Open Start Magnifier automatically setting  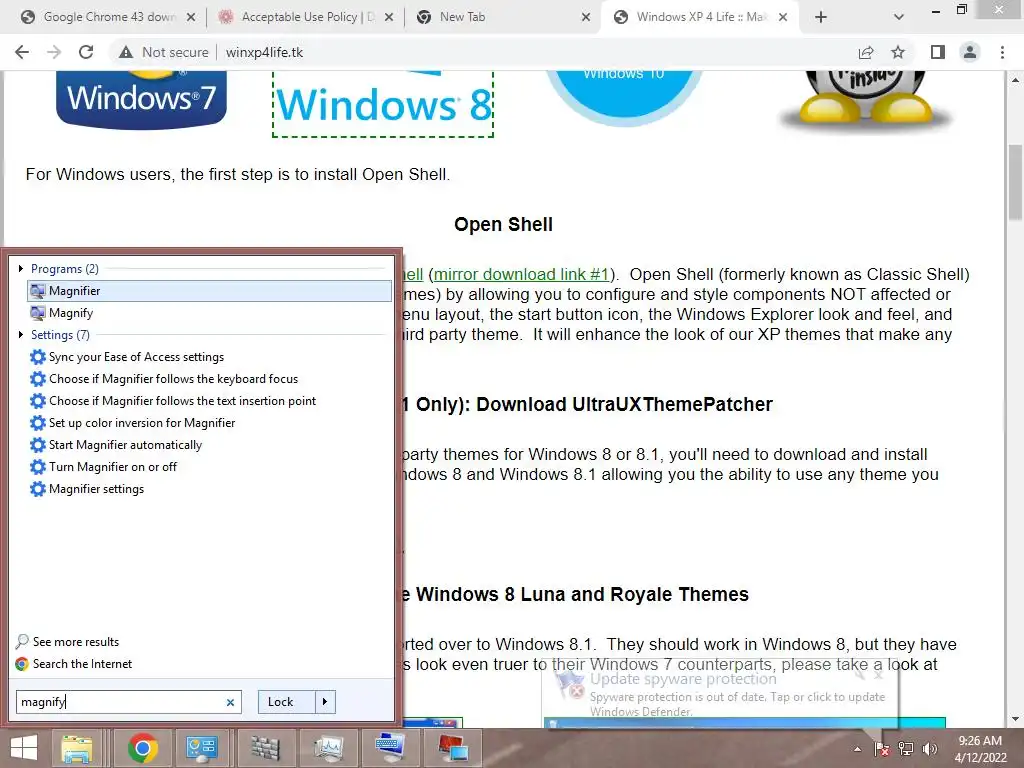tap(125, 445)
